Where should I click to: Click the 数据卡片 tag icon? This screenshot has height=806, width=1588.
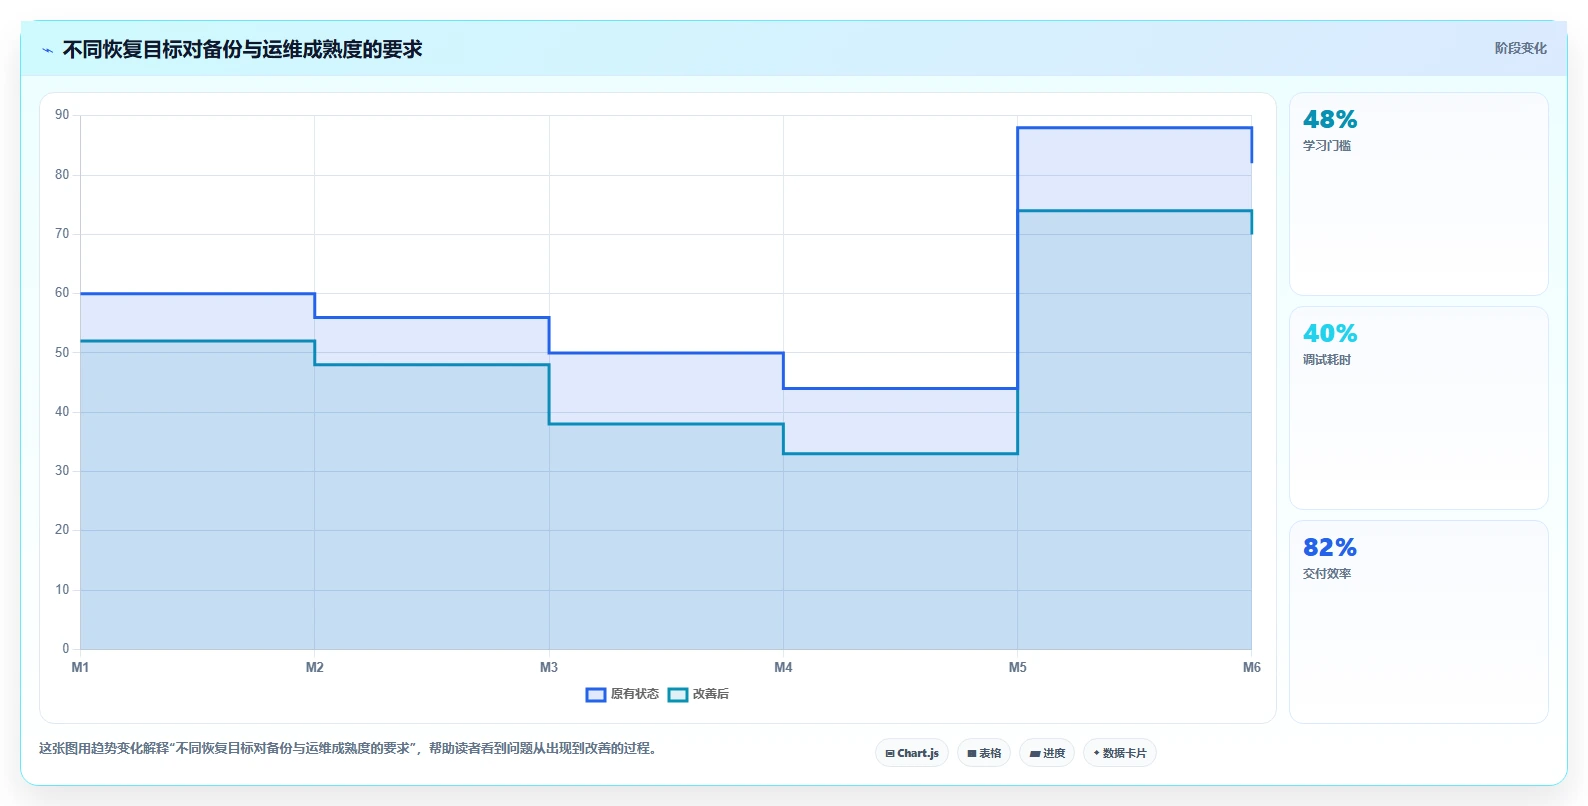(x=1096, y=753)
